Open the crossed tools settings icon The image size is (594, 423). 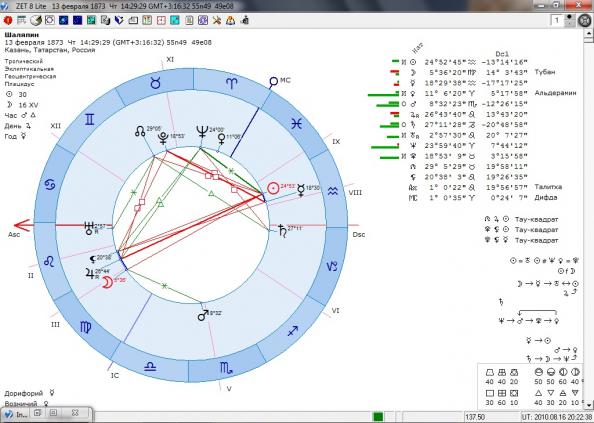pyautogui.click(x=217, y=20)
